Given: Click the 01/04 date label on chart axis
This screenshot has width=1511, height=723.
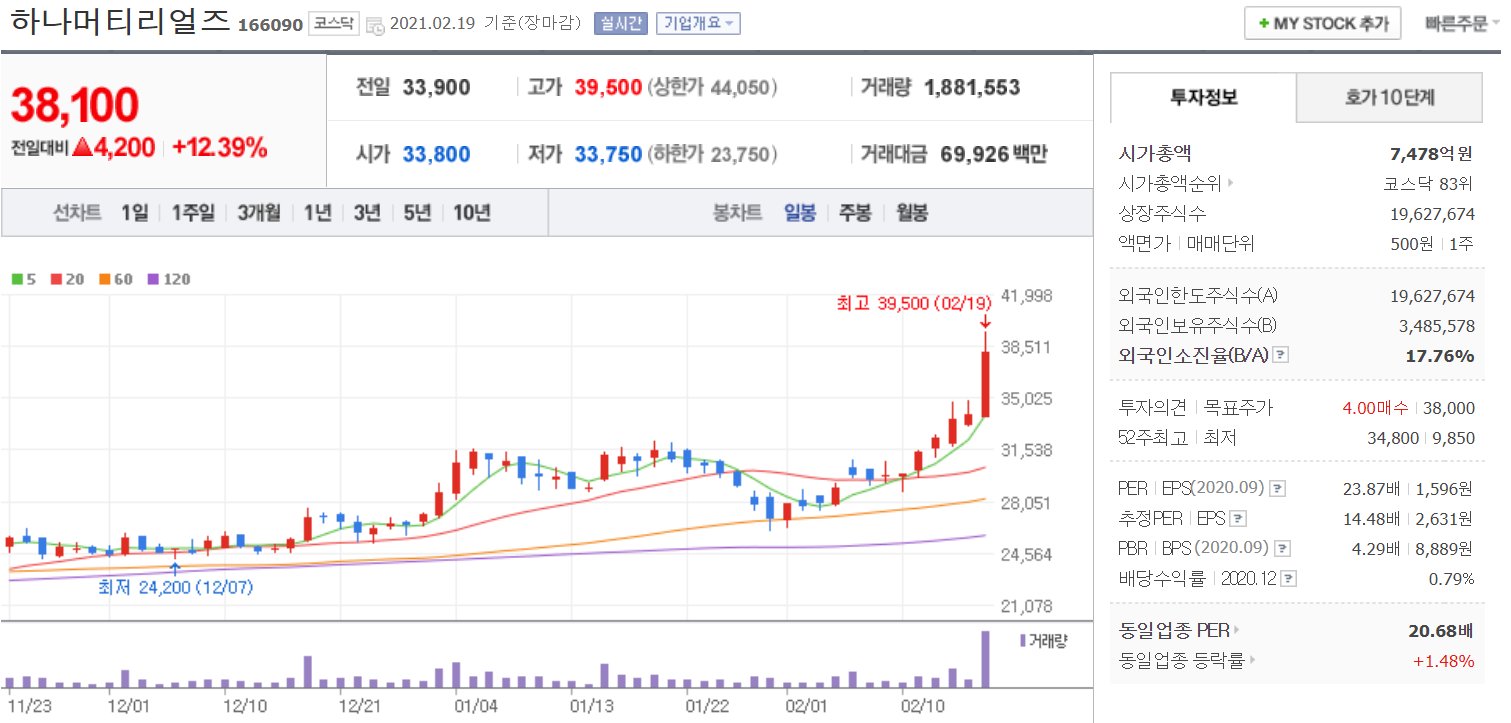Looking at the screenshot, I should (475, 706).
